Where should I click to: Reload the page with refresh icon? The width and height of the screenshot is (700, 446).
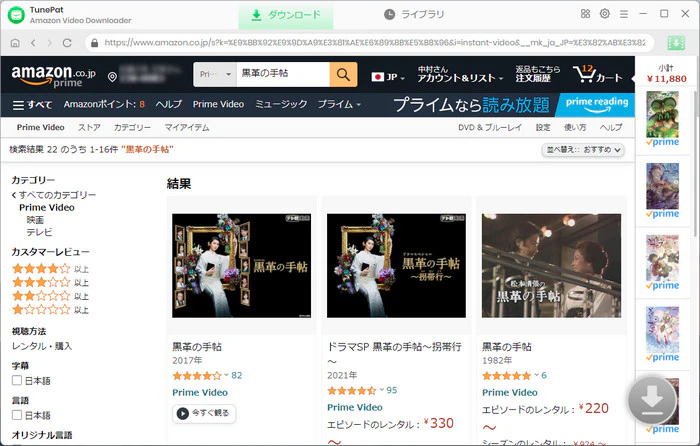click(67, 43)
